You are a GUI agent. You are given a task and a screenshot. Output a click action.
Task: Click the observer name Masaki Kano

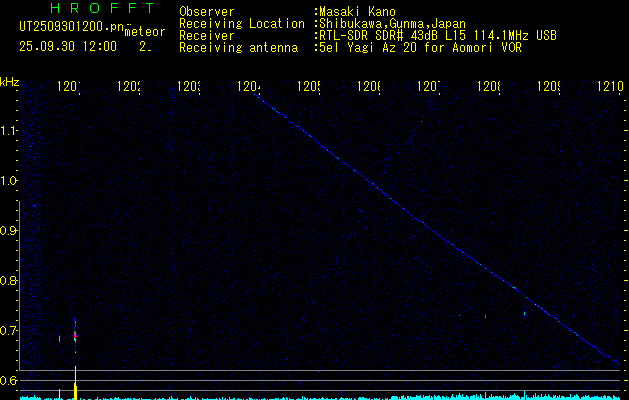tap(357, 11)
